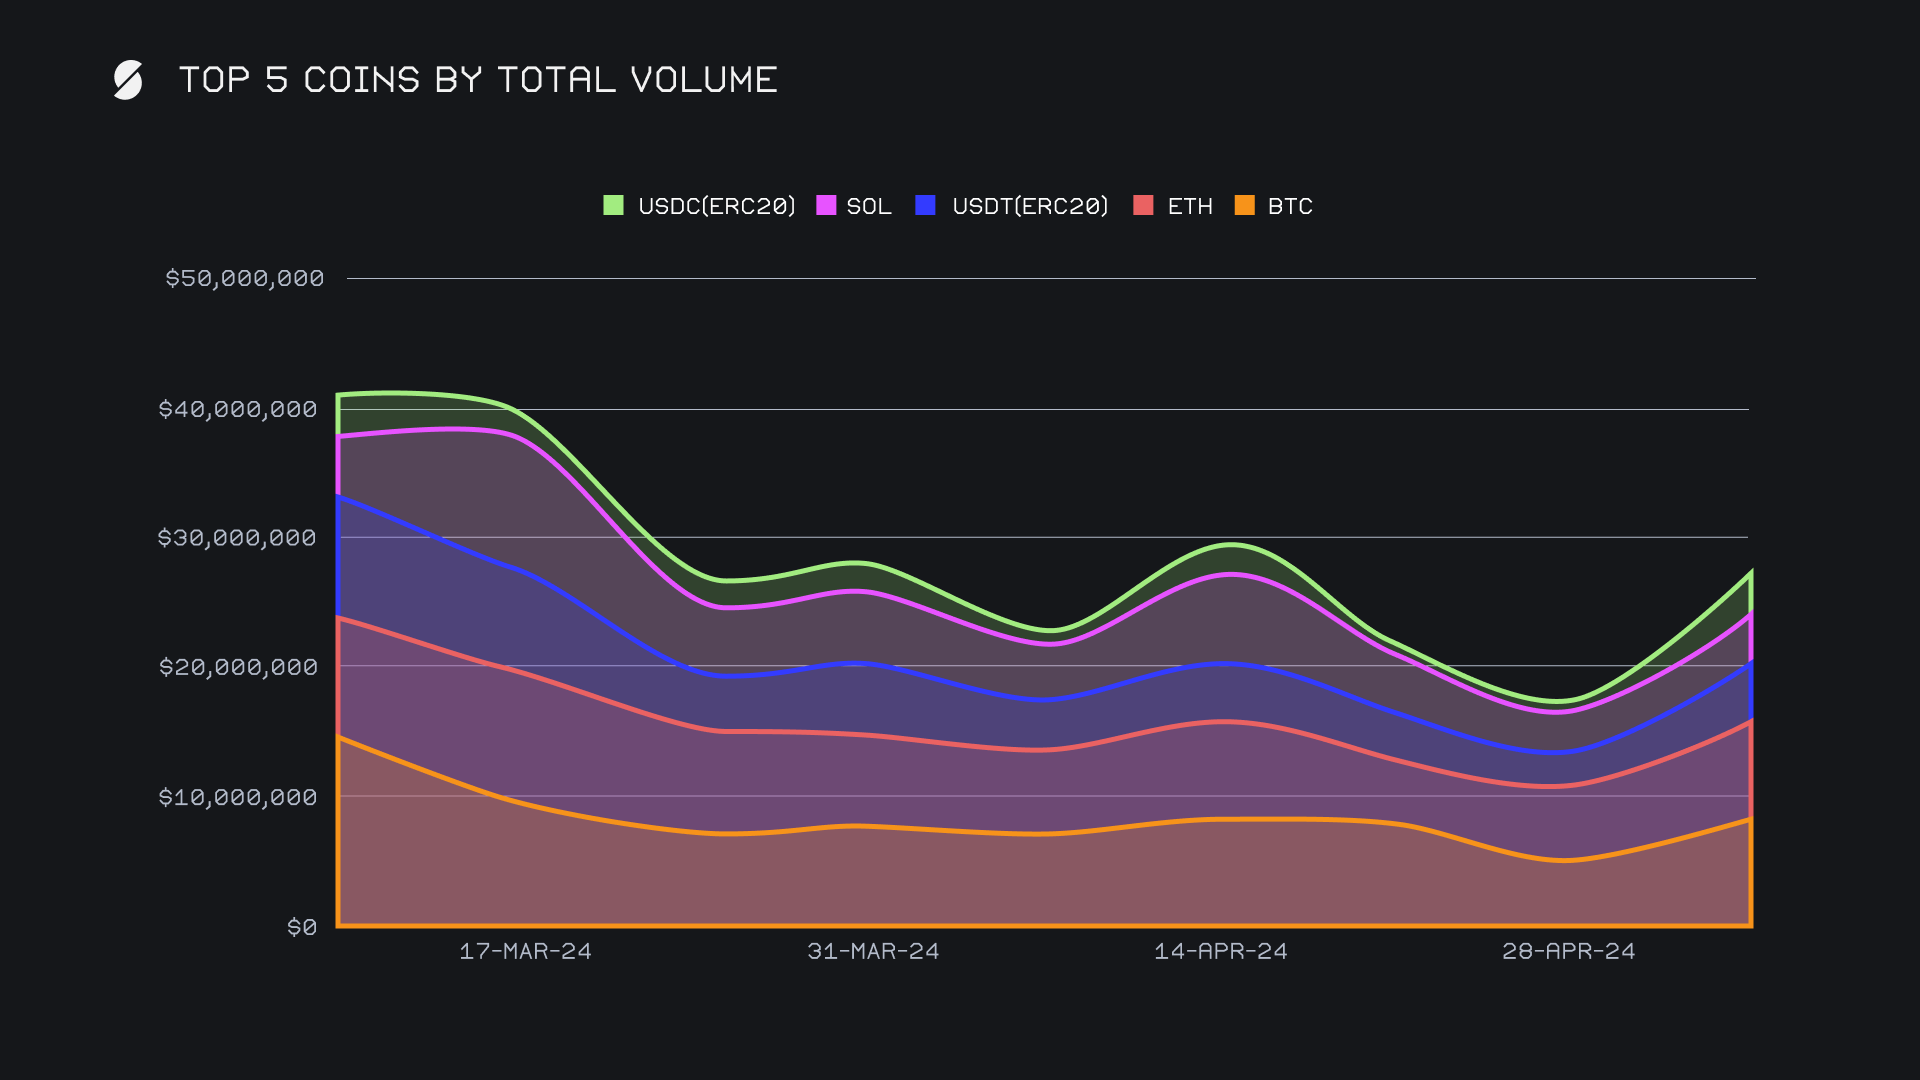The width and height of the screenshot is (1920, 1080).
Task: Click the $50,000,000 y-axis label
Action: 244,278
